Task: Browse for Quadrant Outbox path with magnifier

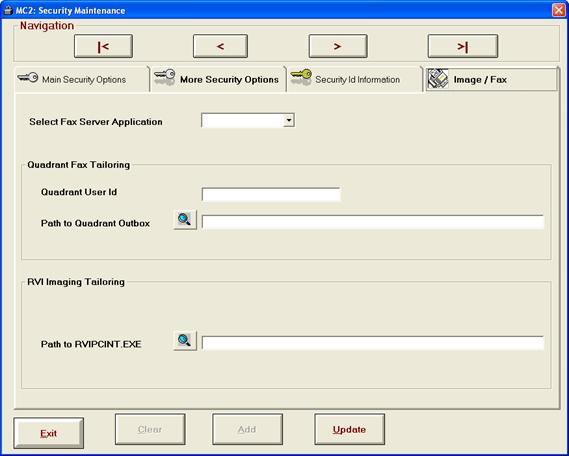Action: tap(185, 219)
